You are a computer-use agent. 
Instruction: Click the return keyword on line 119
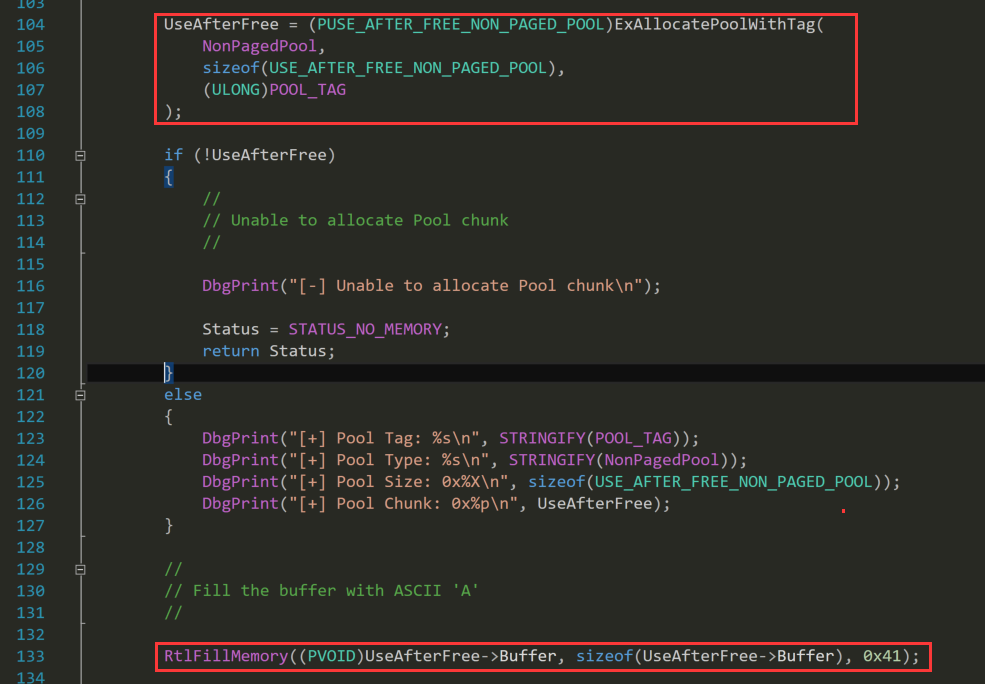(231, 351)
